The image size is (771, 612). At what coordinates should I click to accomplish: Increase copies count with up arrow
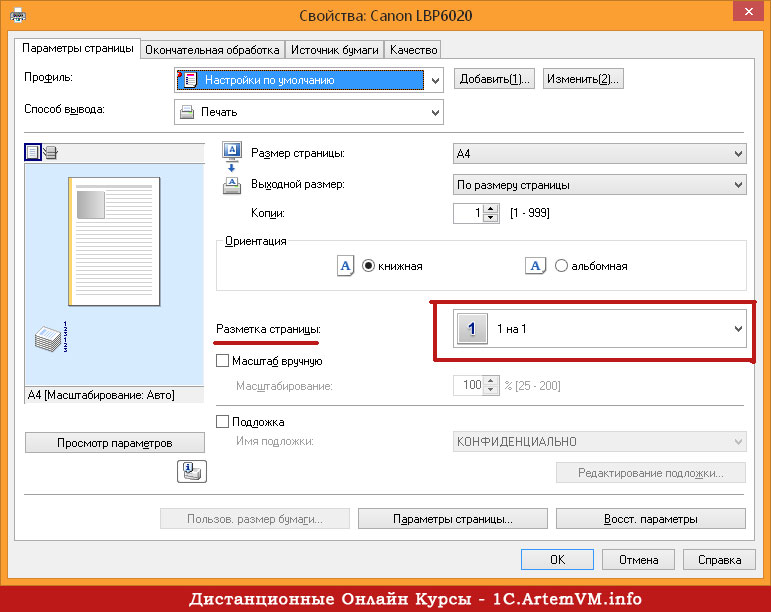[490, 209]
